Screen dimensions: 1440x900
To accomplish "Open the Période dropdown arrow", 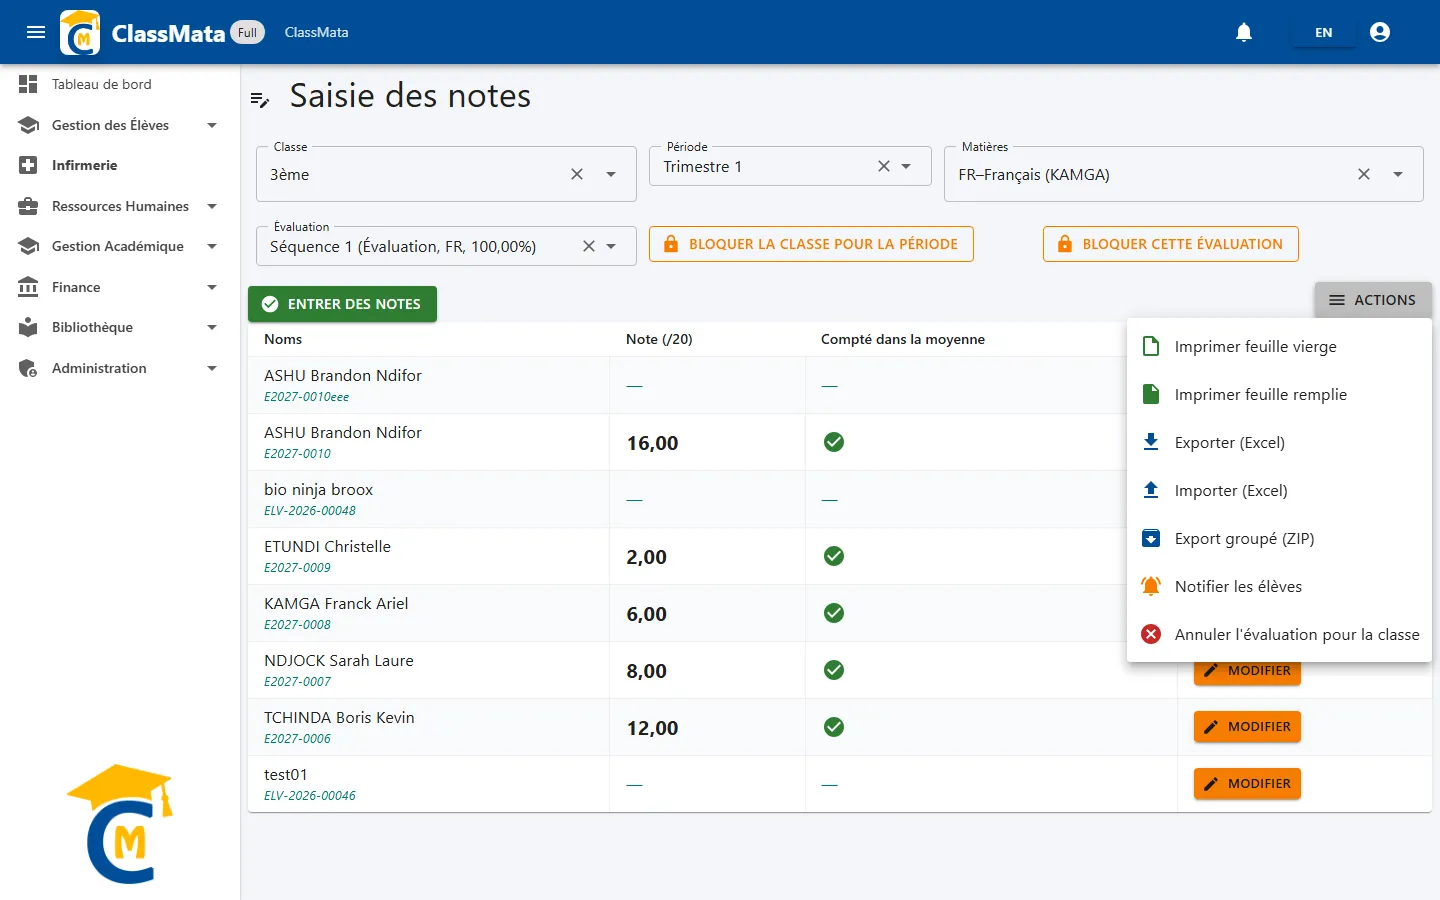I will point(906,166).
